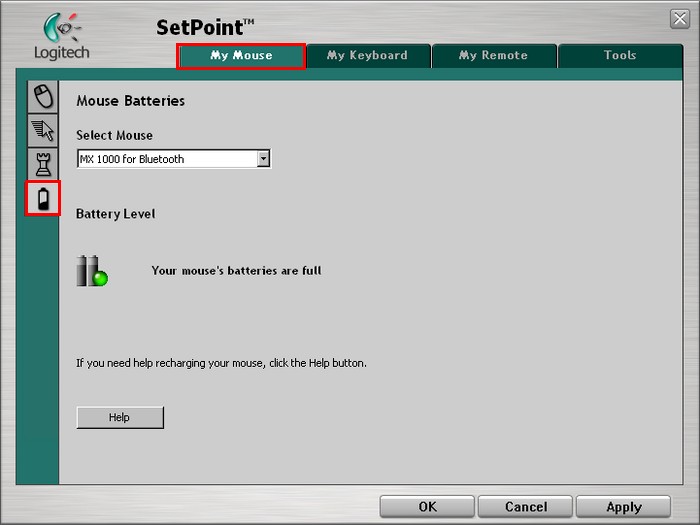This screenshot has height=525, width=700.
Task: Switch to the My Keyboard tab
Action: coord(368,56)
